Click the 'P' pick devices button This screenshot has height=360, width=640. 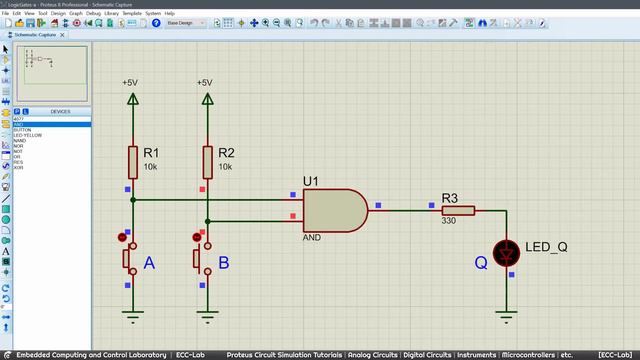point(17,111)
